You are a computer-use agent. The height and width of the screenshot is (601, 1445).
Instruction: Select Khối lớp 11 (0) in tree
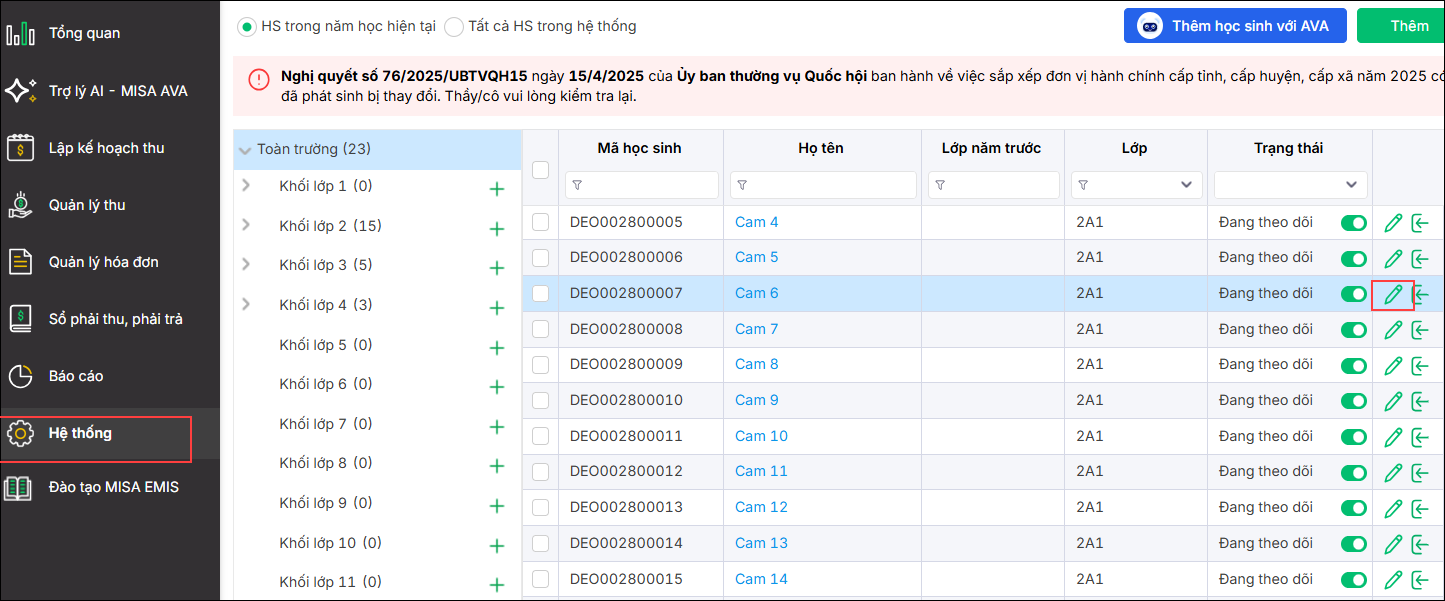(330, 582)
